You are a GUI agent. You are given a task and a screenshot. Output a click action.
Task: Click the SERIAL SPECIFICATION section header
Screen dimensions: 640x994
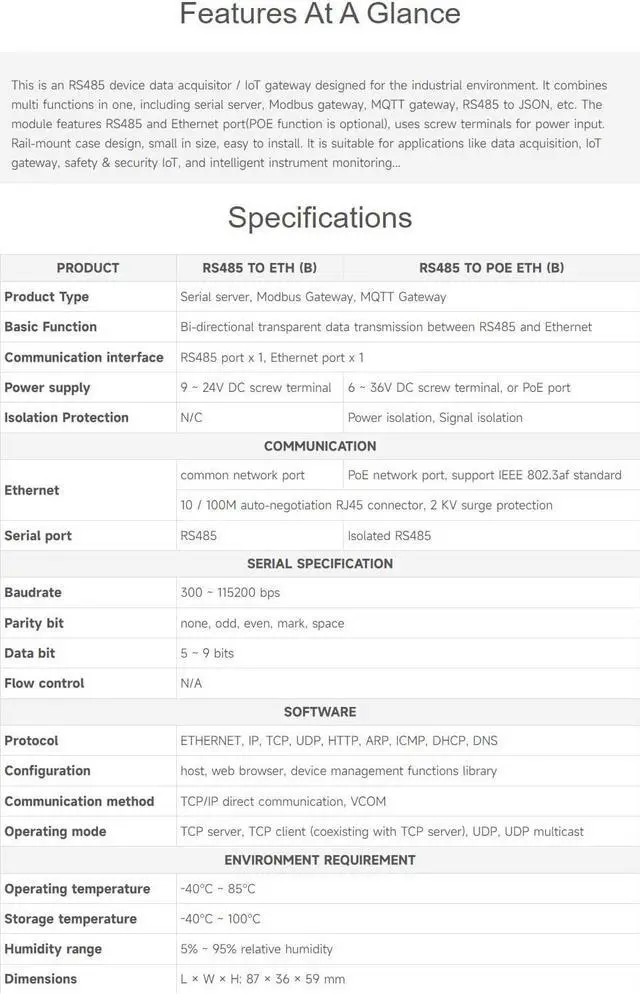tap(320, 564)
